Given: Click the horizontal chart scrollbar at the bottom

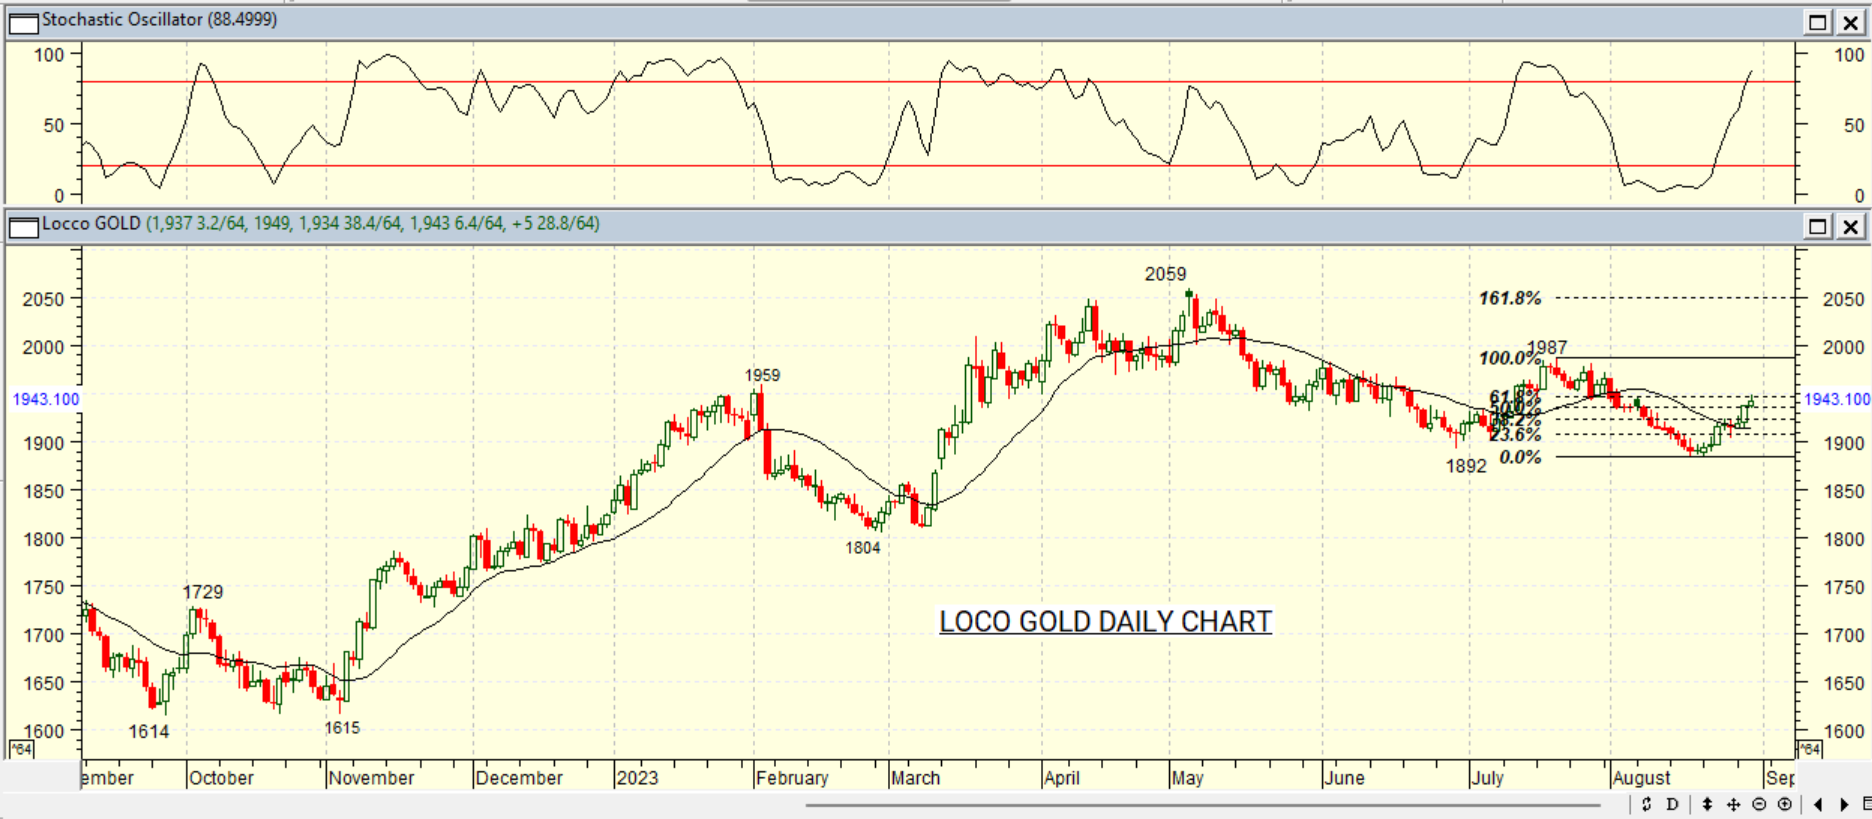Looking at the screenshot, I should tap(1203, 804).
